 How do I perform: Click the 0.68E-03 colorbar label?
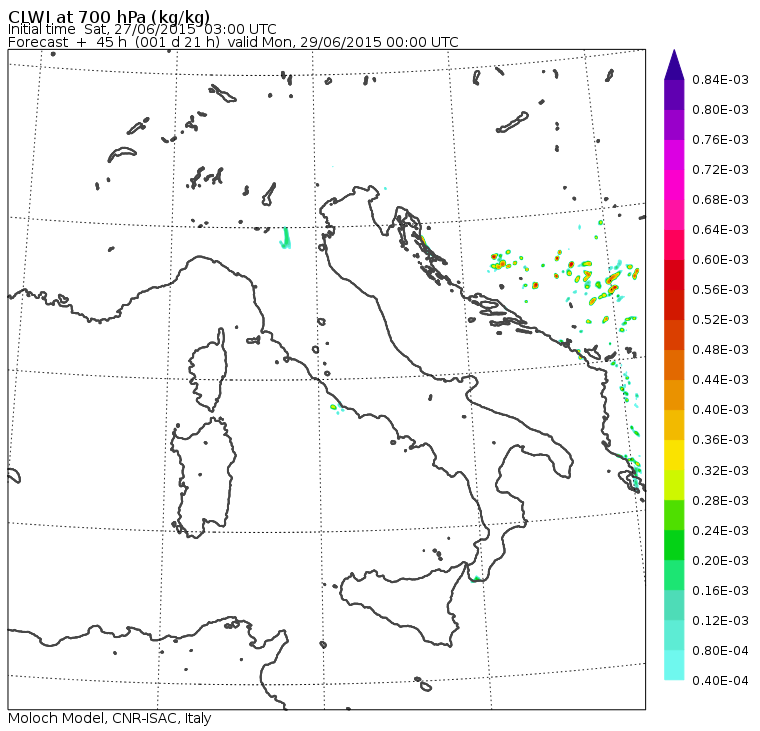click(720, 200)
